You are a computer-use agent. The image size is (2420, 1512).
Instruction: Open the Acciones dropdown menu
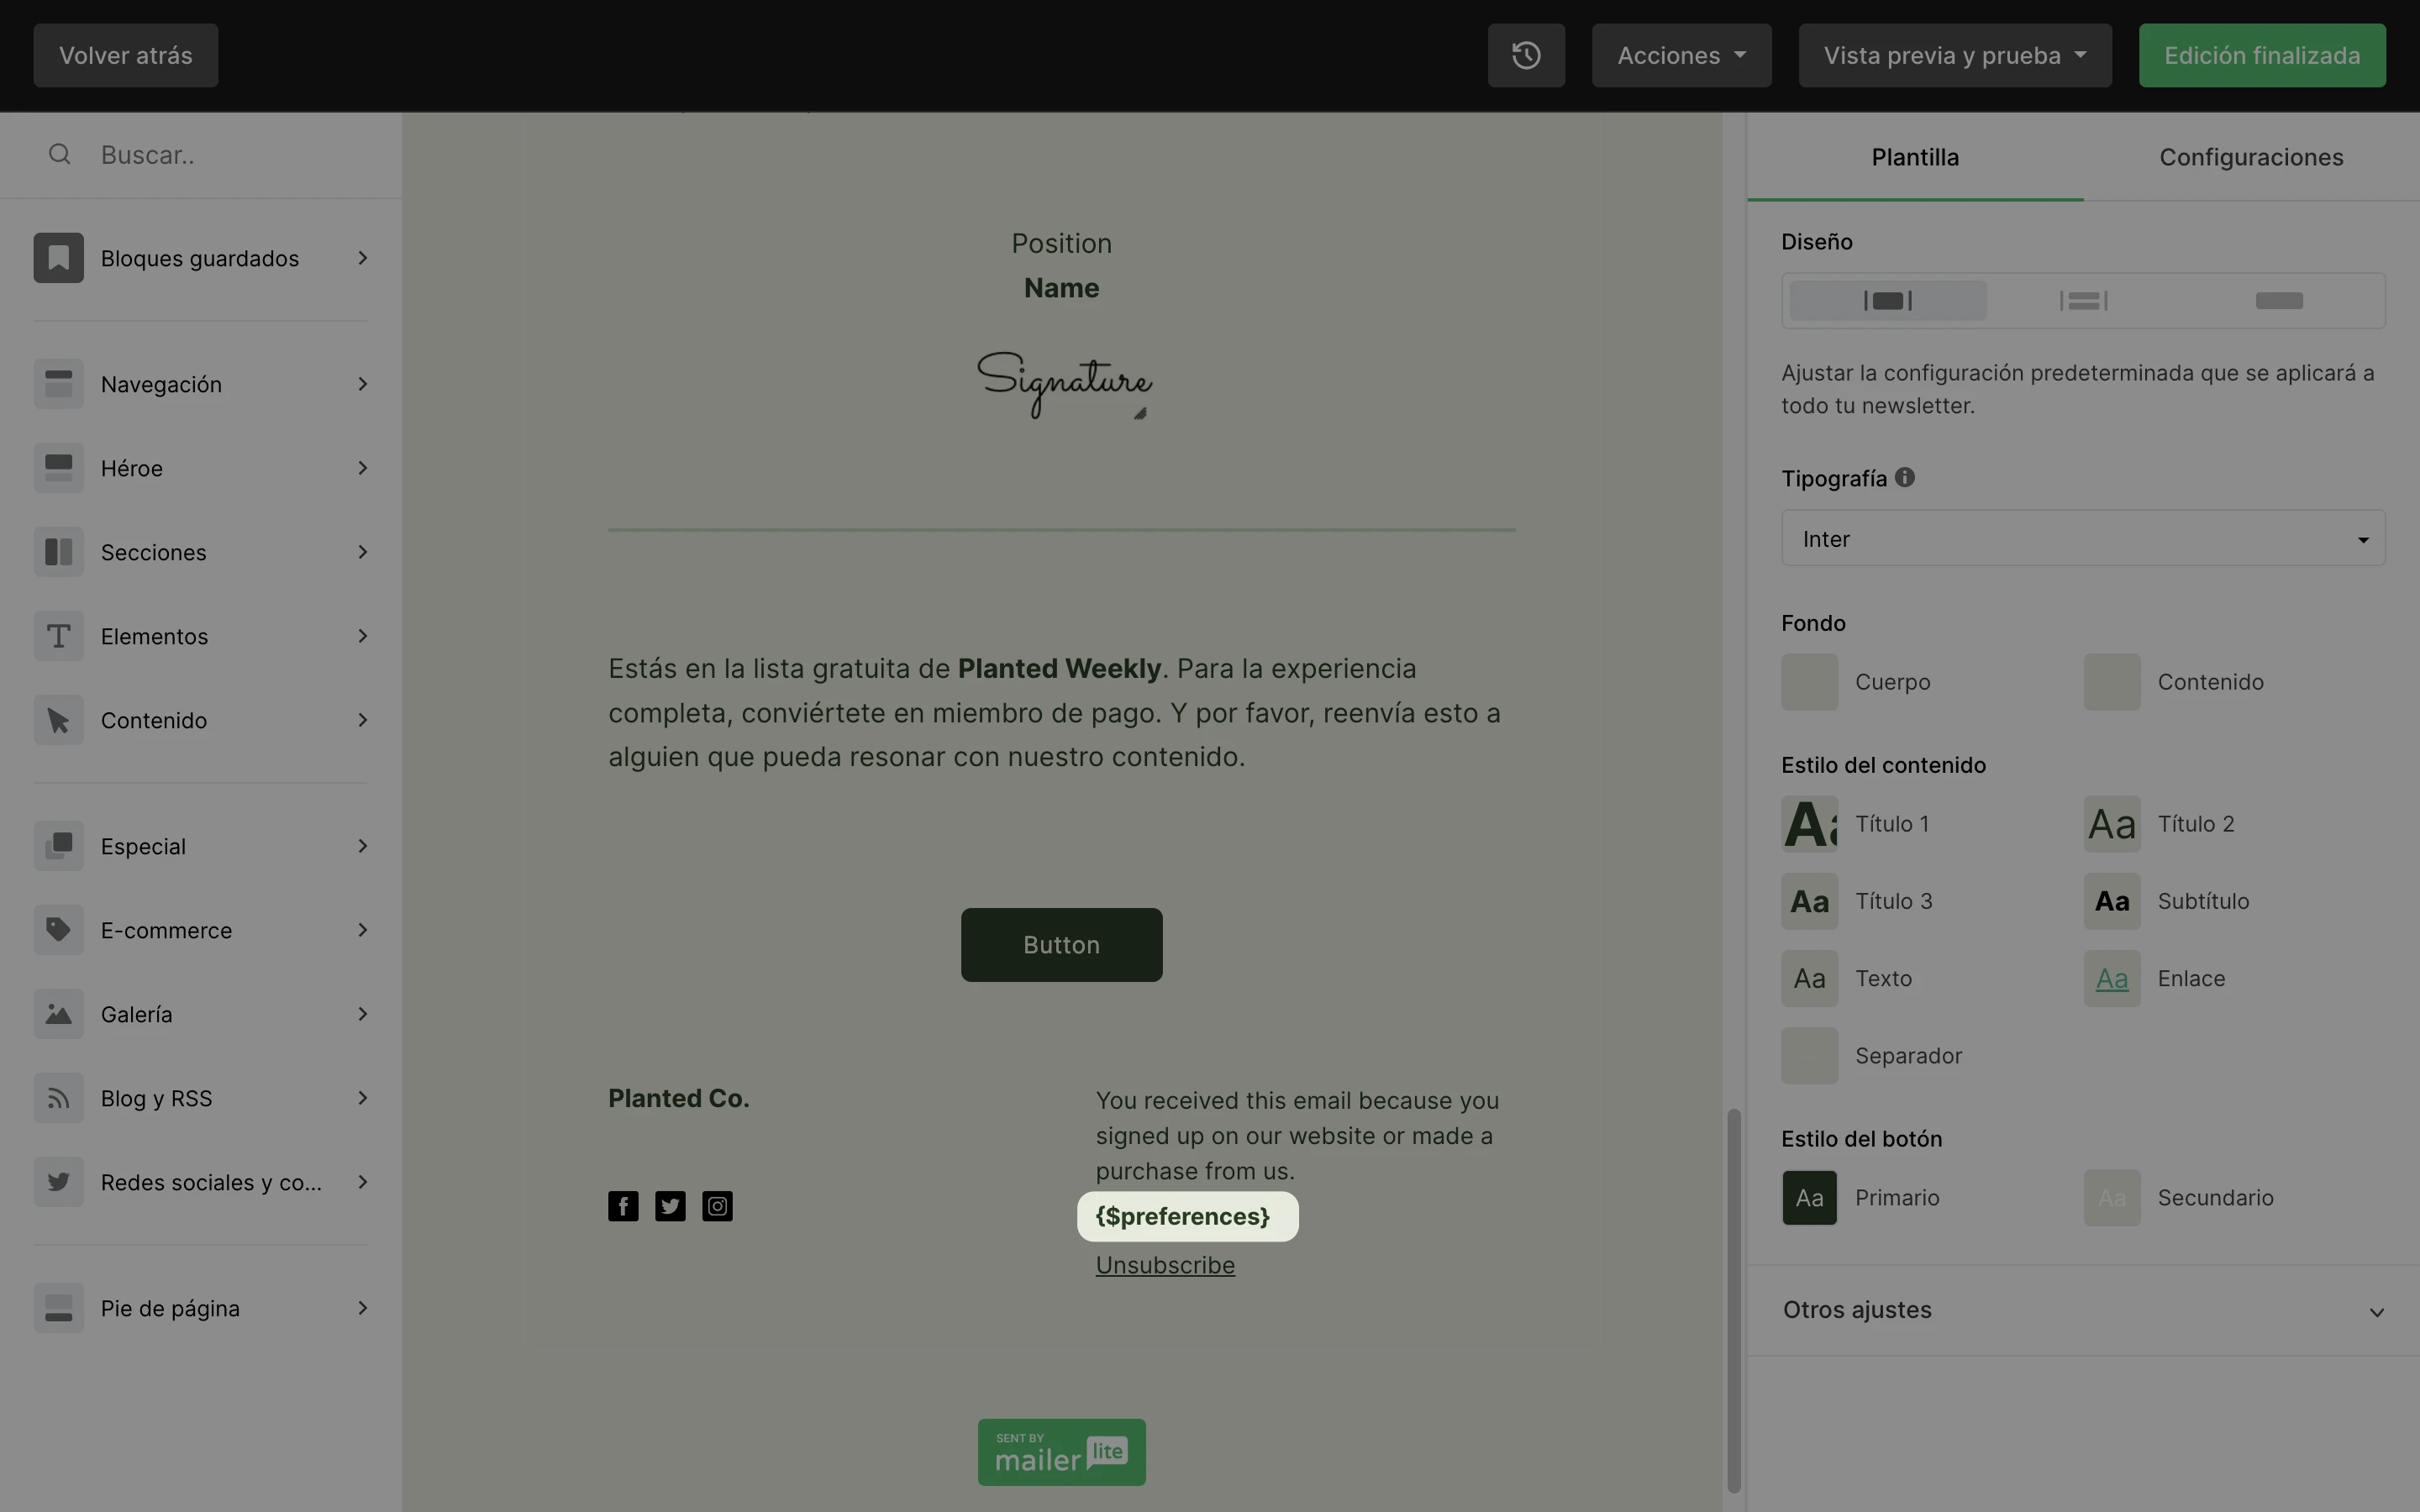(x=1681, y=55)
